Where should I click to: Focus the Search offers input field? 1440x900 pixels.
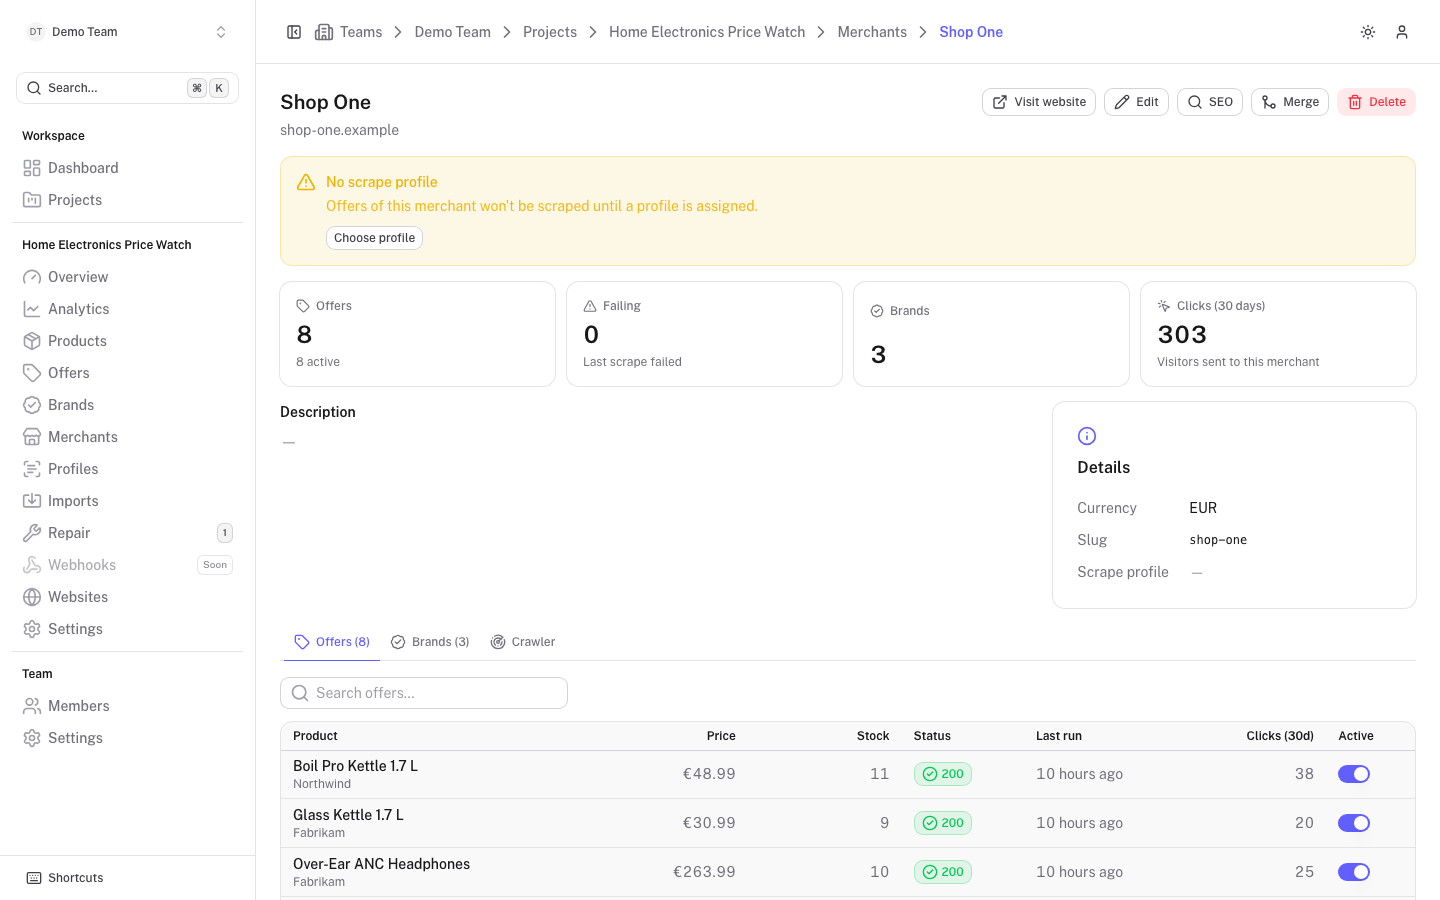tap(424, 693)
